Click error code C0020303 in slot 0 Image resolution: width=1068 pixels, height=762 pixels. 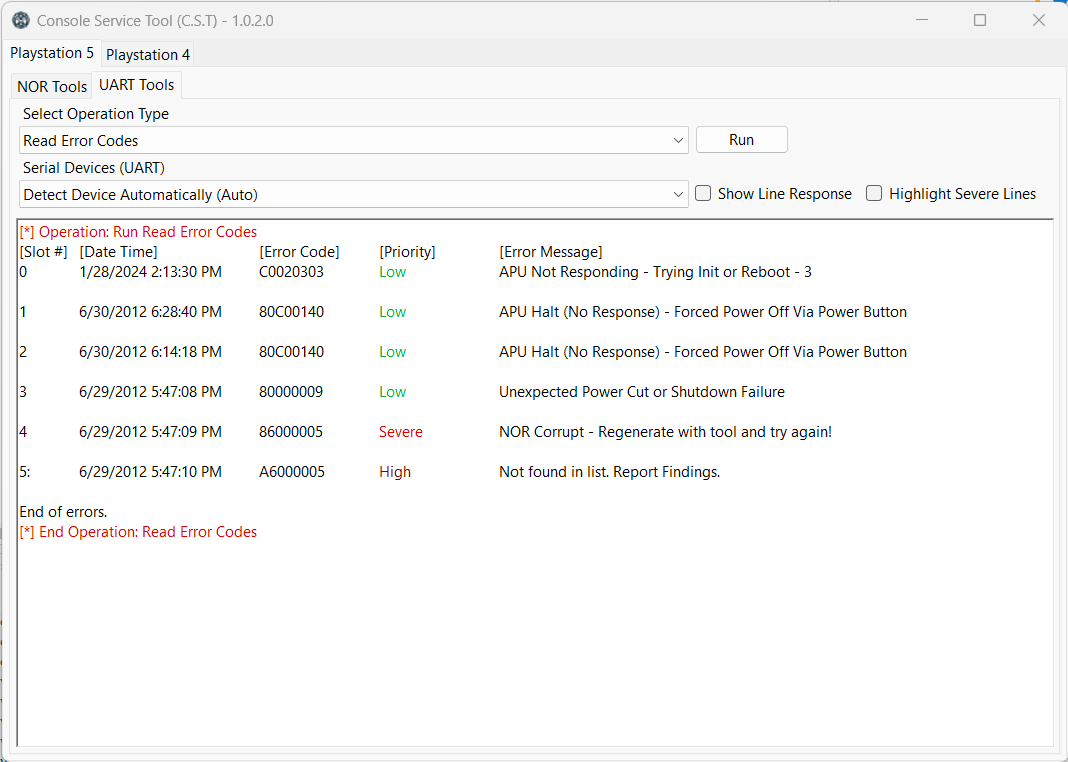pos(291,272)
